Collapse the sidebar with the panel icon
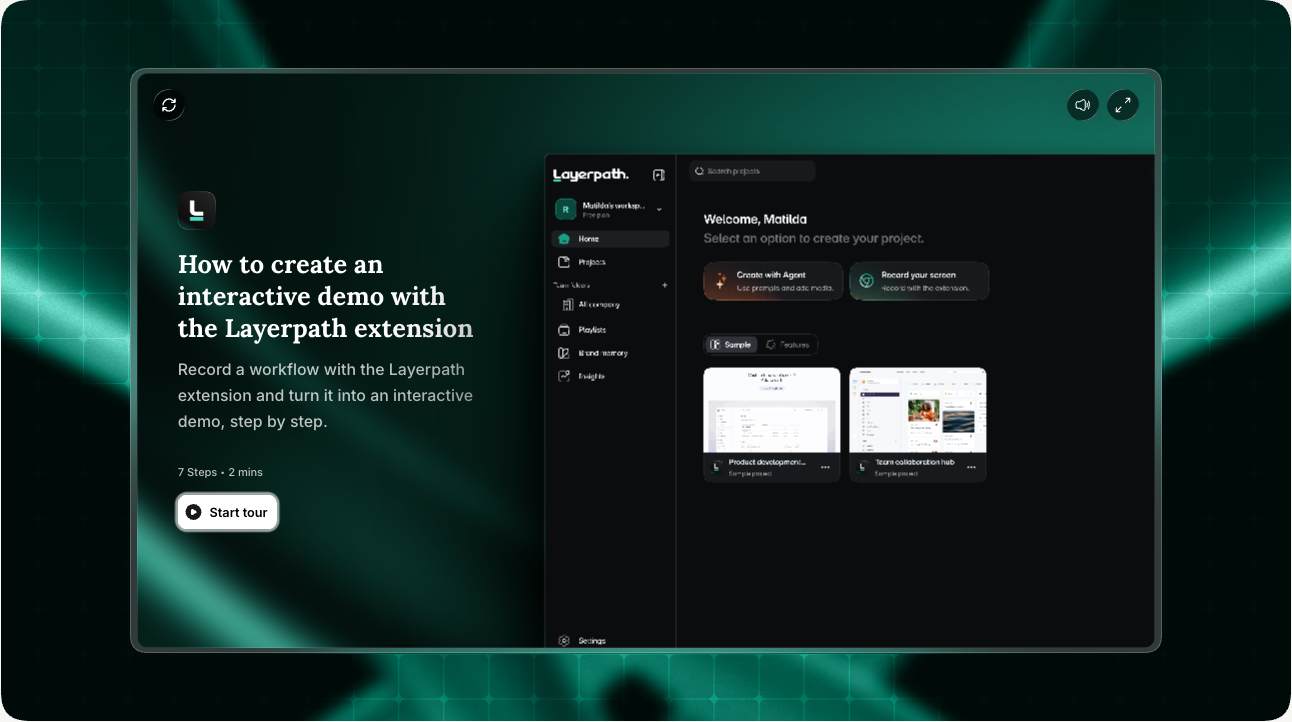The width and height of the screenshot is (1292, 722). pos(658,175)
